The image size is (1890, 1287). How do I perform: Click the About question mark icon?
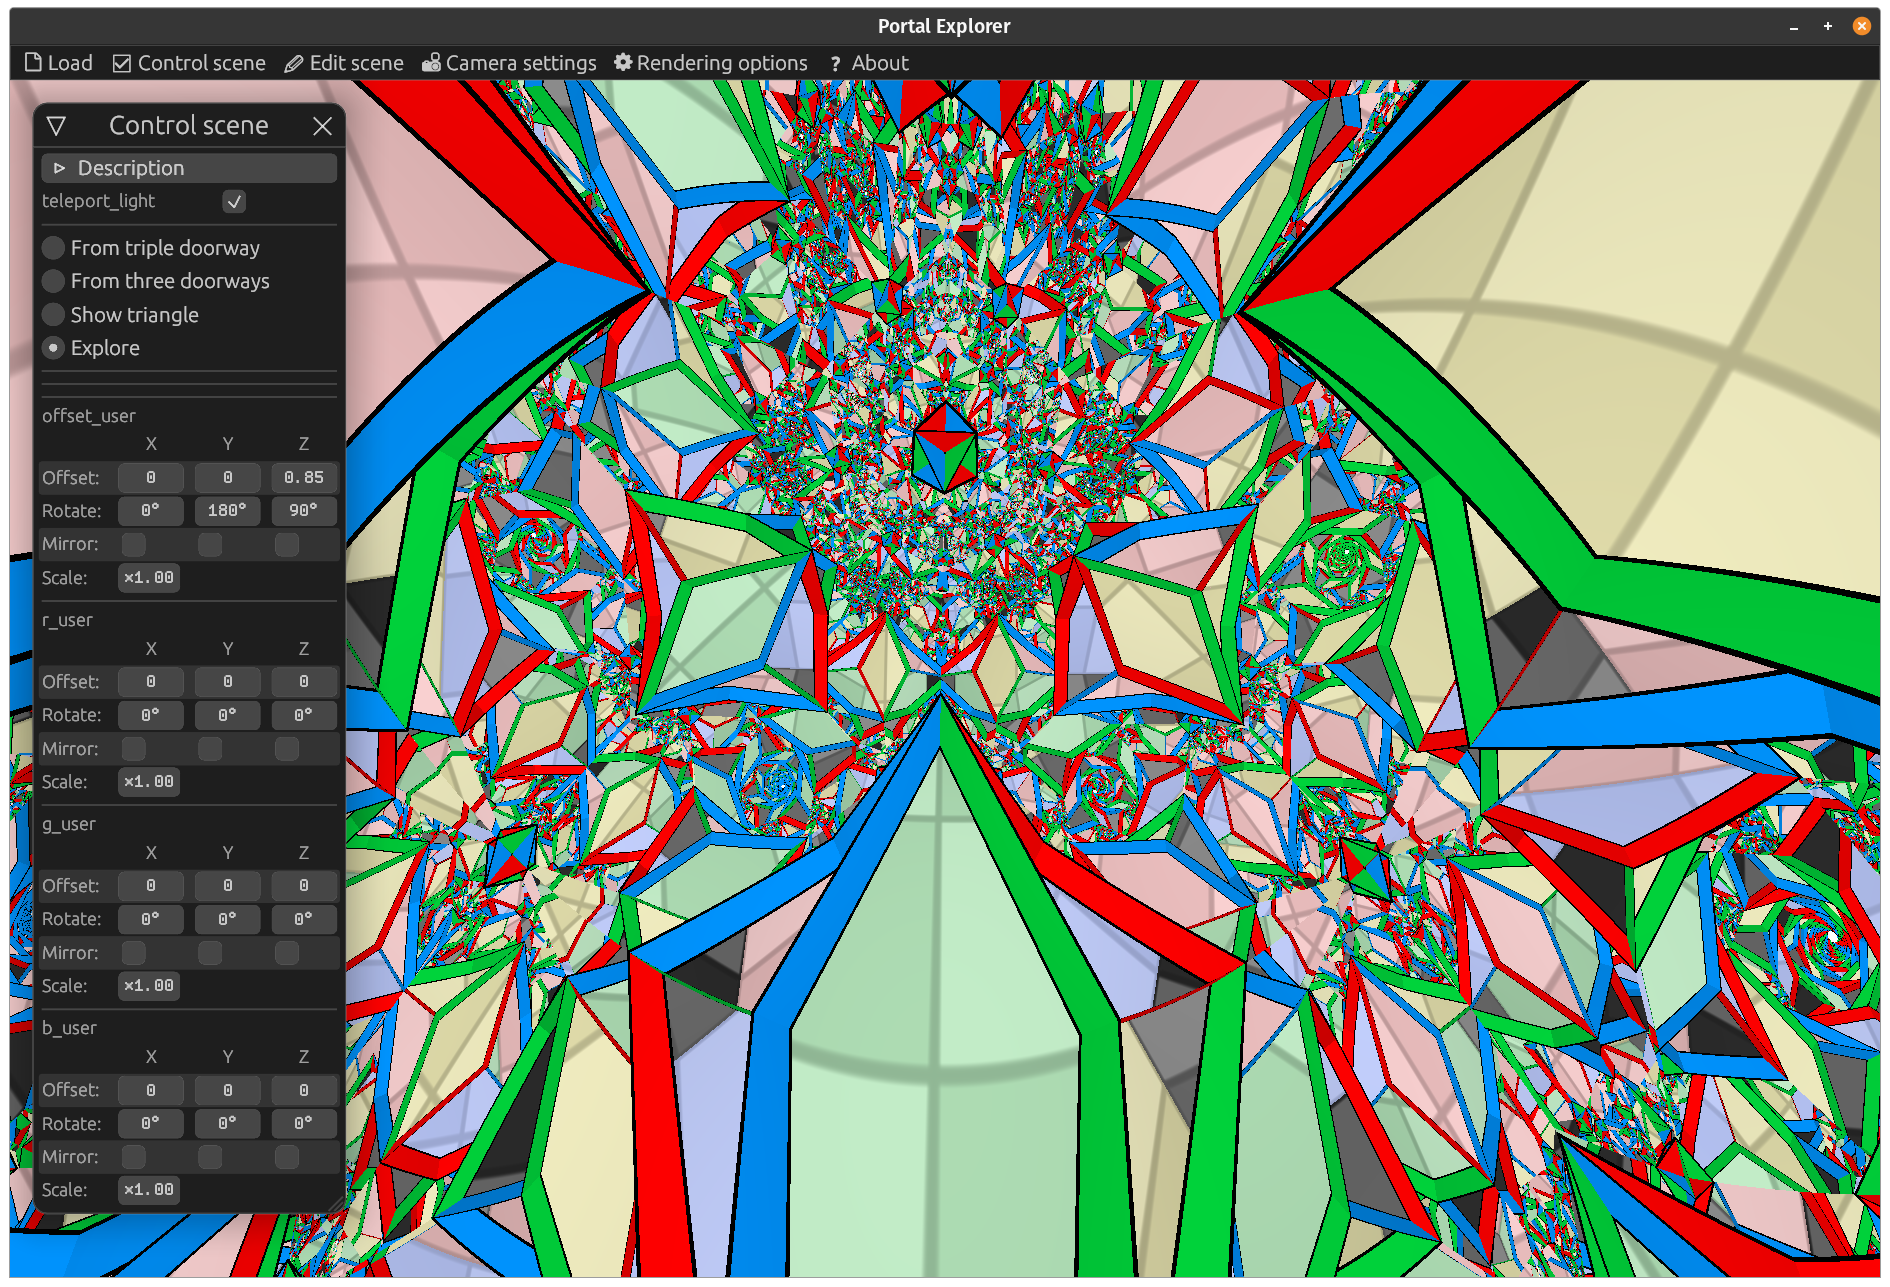point(835,63)
